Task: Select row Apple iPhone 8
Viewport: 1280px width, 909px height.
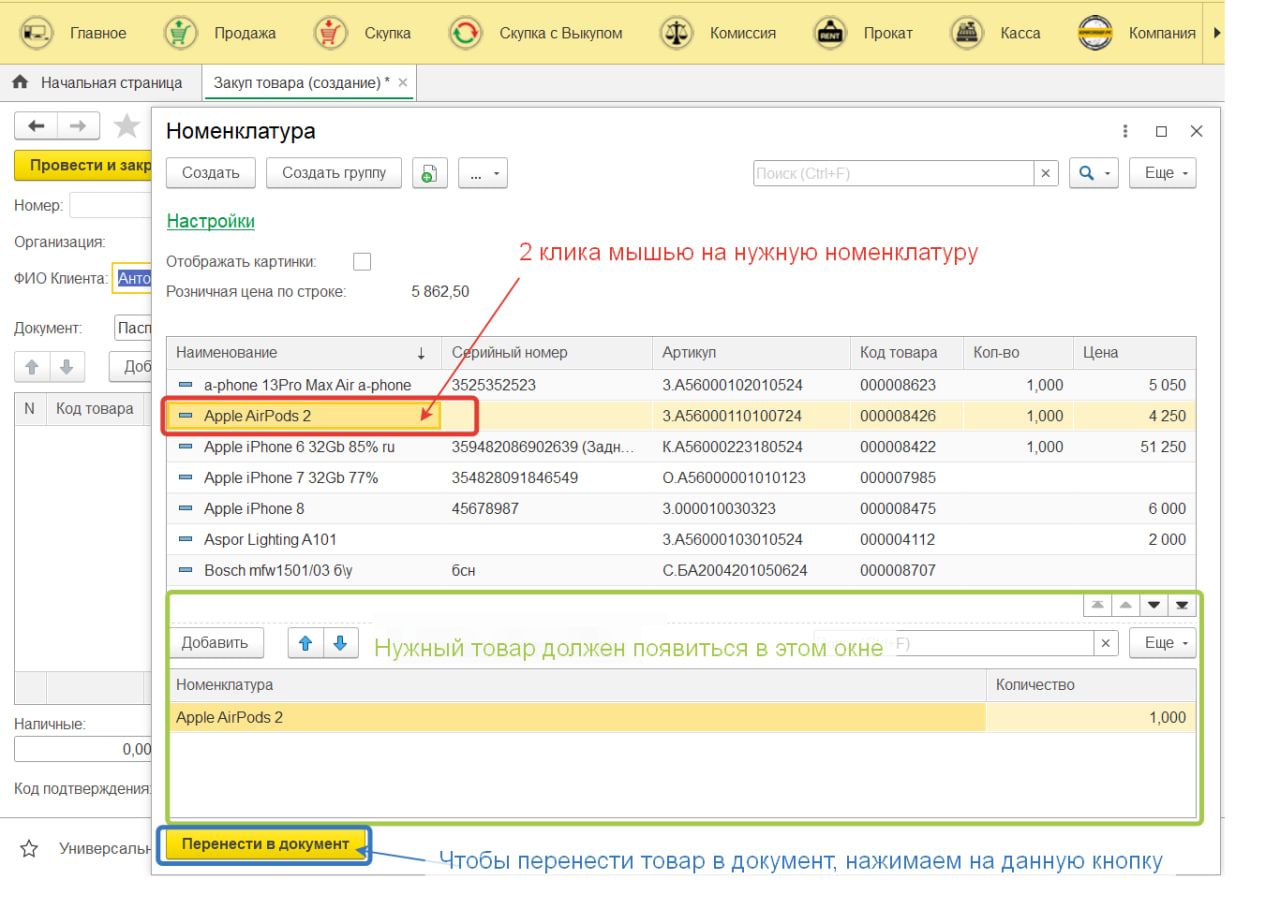Action: (681, 508)
